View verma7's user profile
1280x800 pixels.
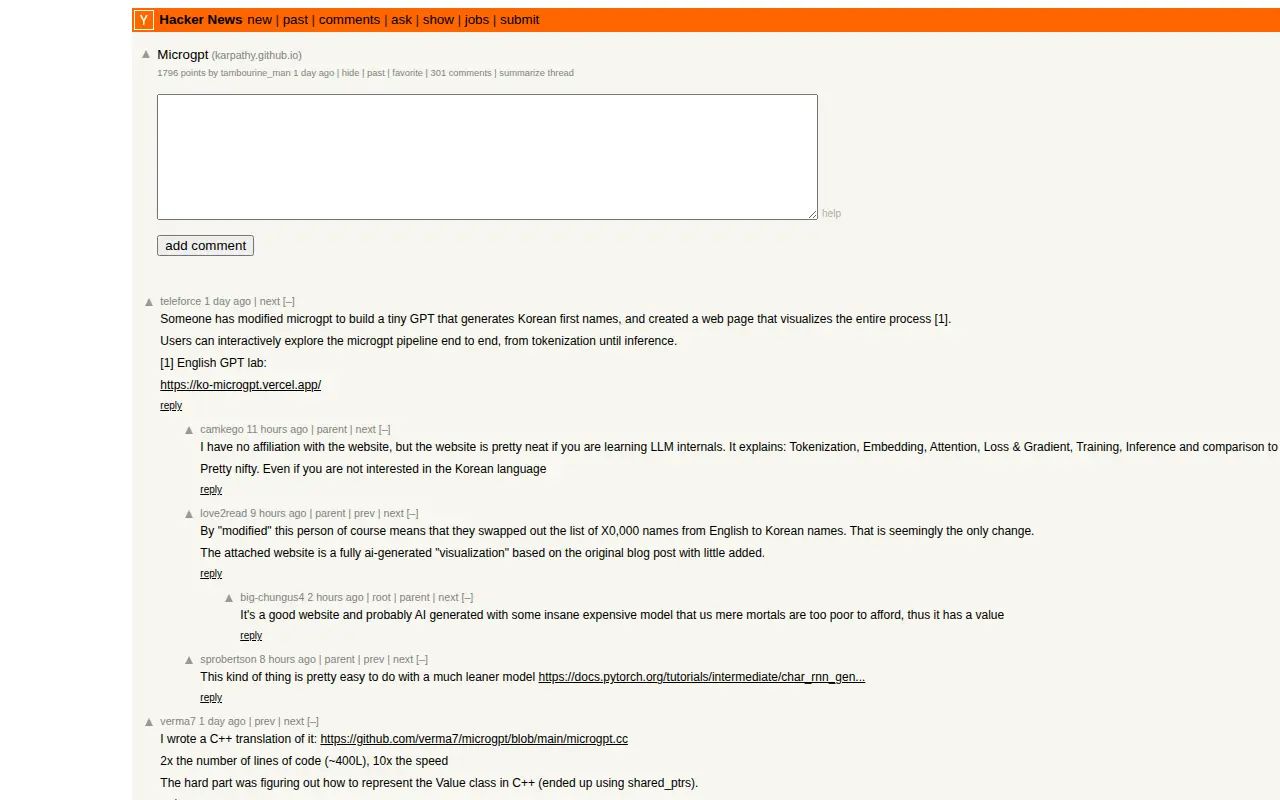pos(178,721)
